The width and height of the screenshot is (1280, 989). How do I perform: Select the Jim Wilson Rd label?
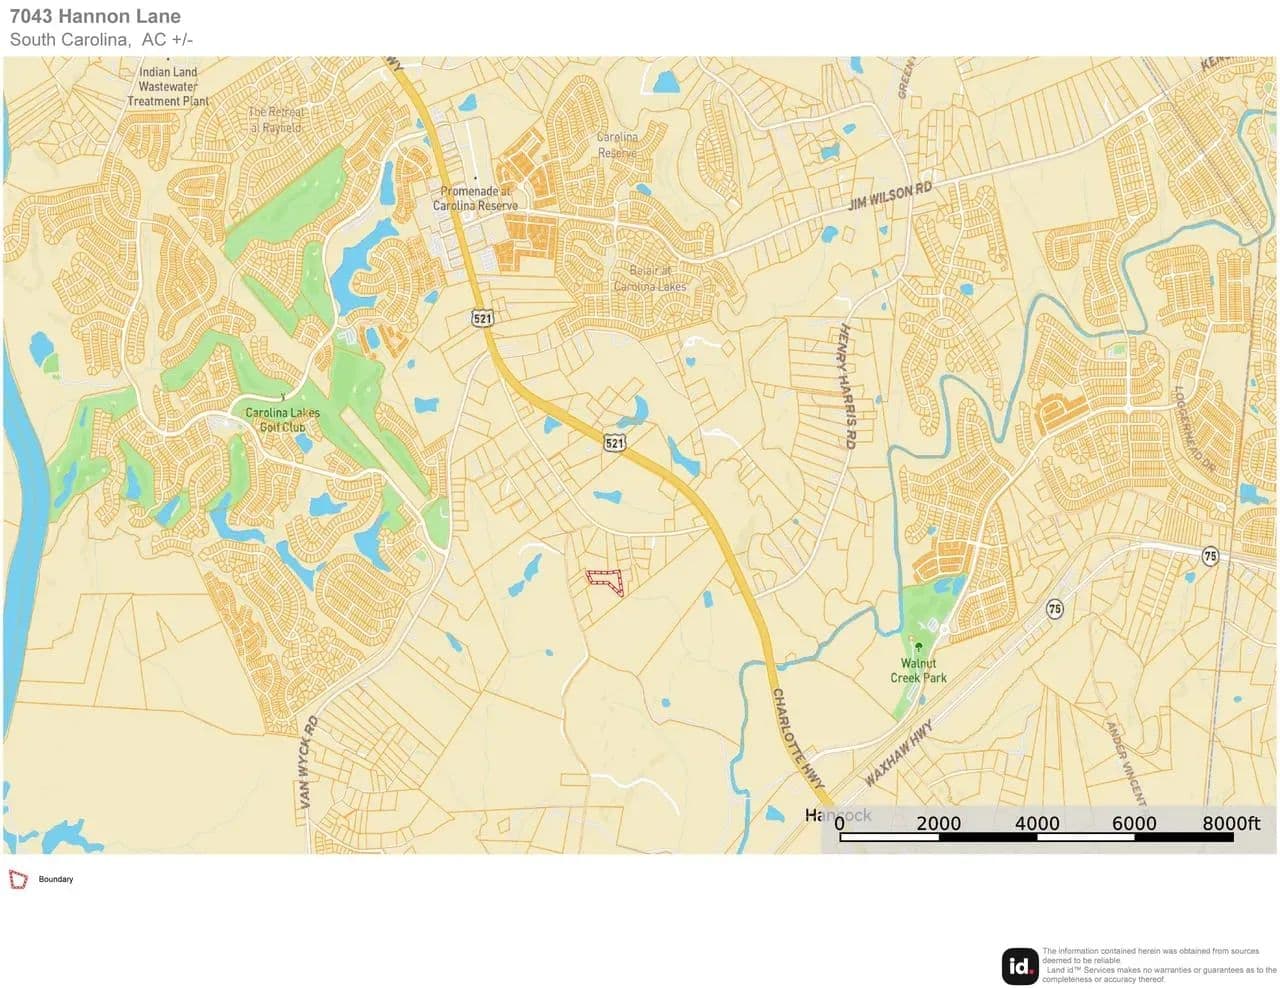[889, 195]
